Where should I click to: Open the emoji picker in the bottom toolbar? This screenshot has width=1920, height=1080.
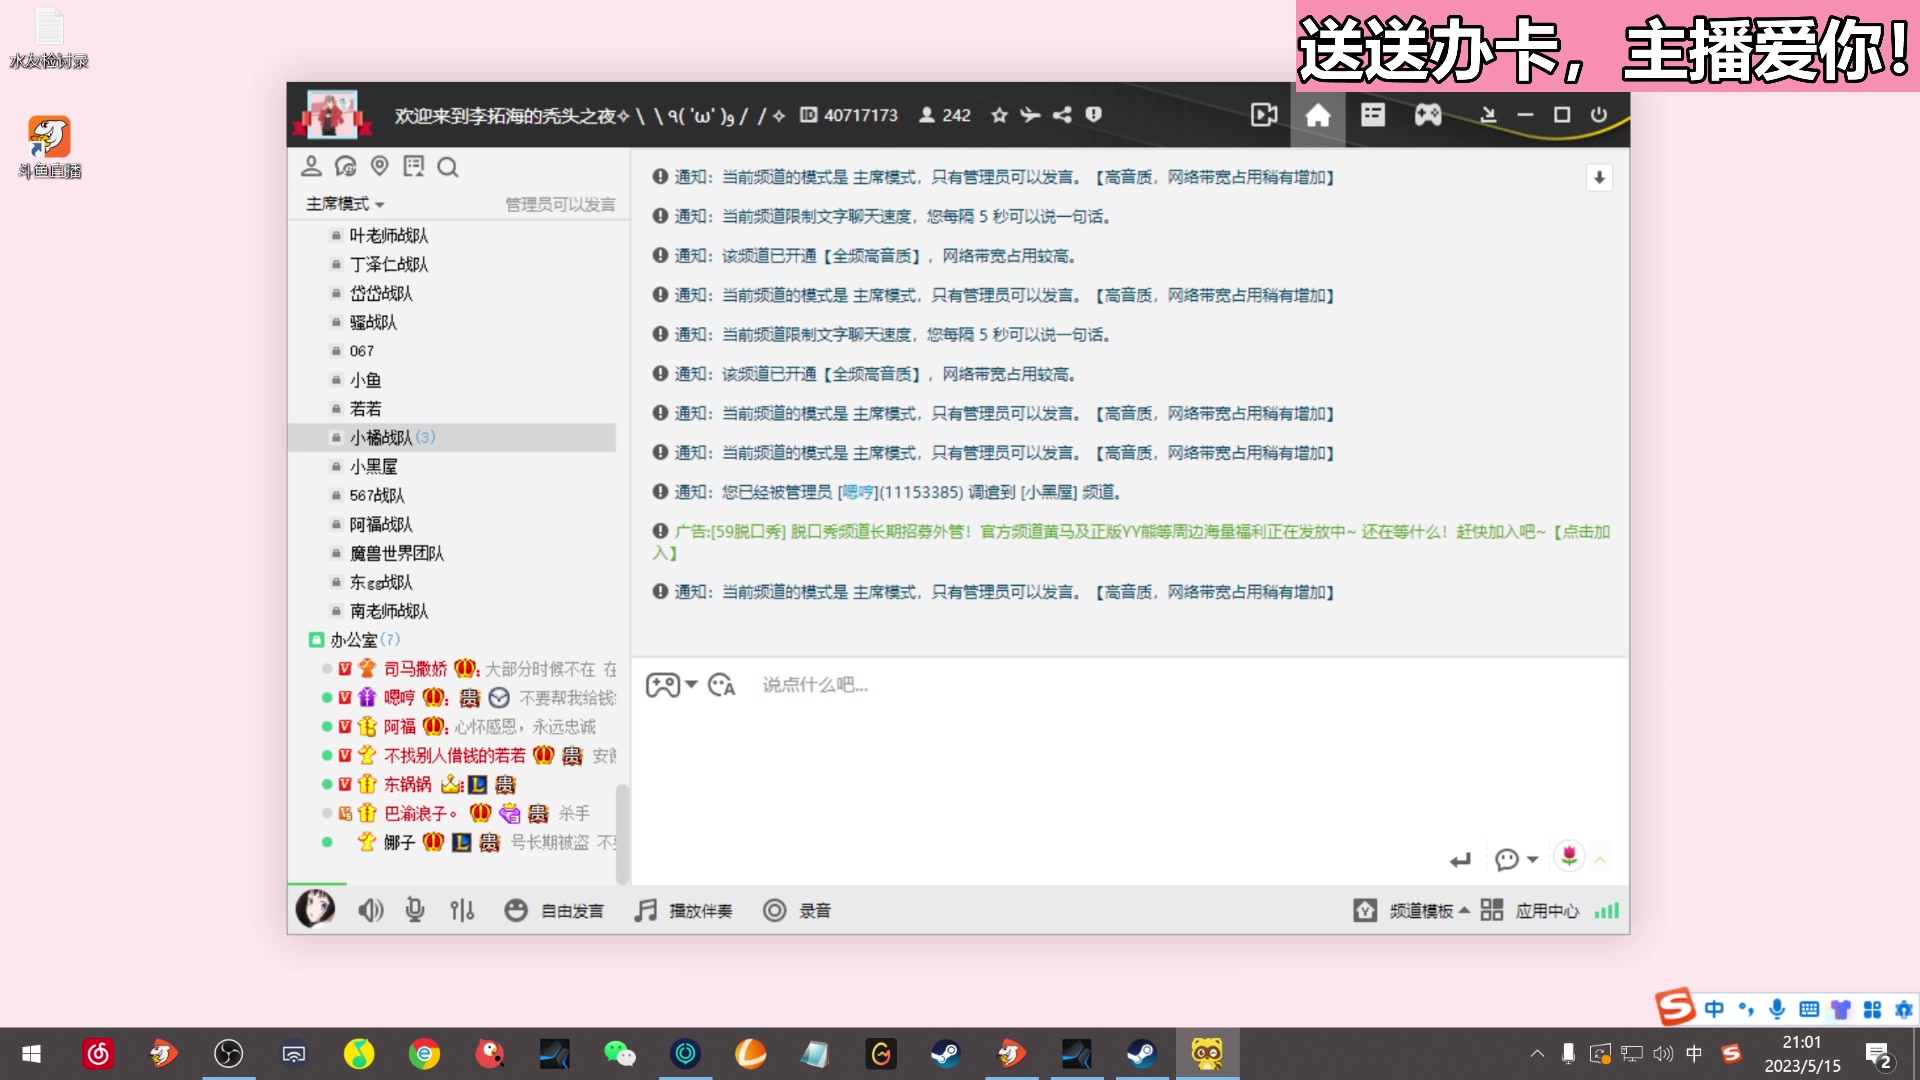tap(516, 910)
